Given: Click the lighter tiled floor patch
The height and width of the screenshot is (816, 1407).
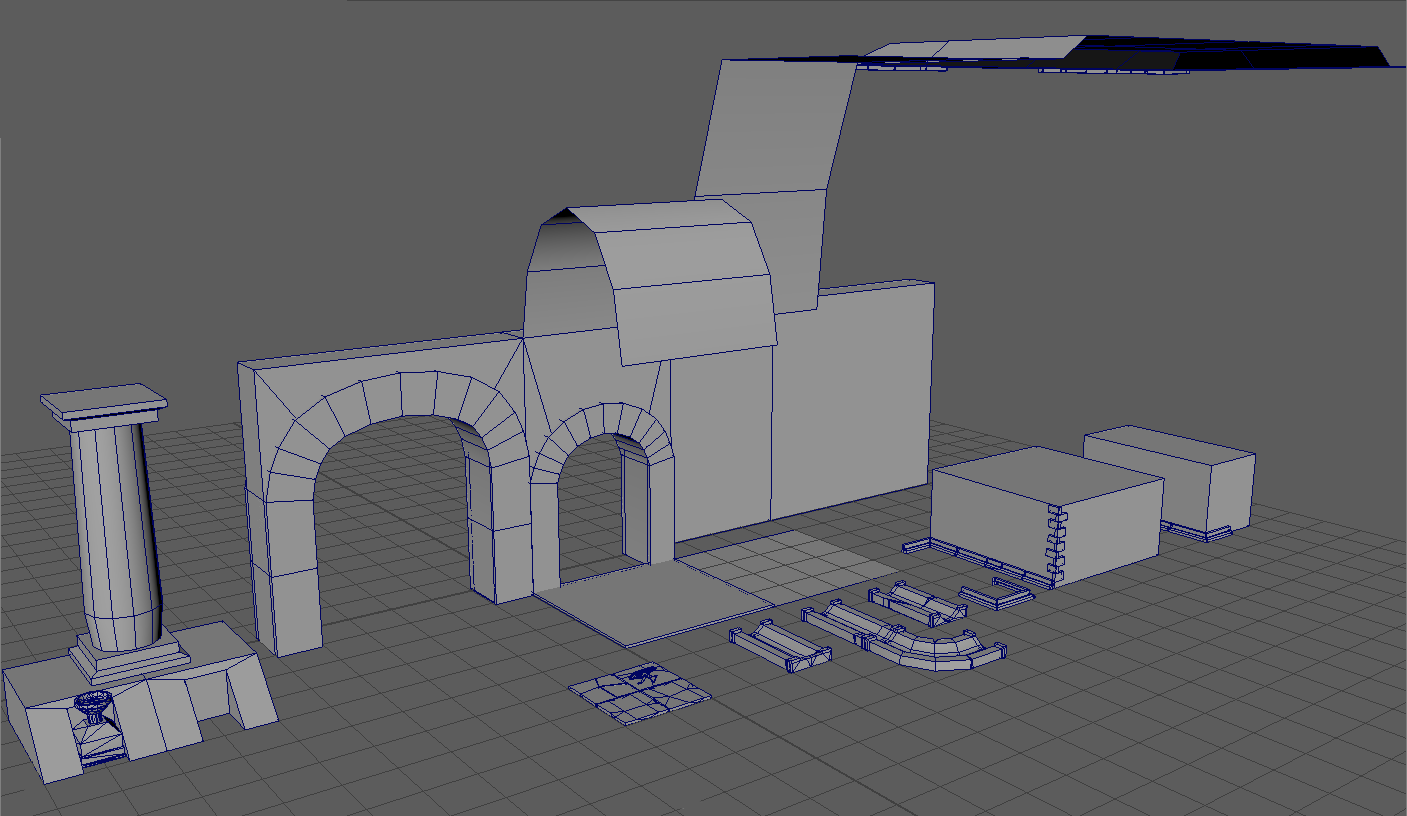Looking at the screenshot, I should [790, 565].
